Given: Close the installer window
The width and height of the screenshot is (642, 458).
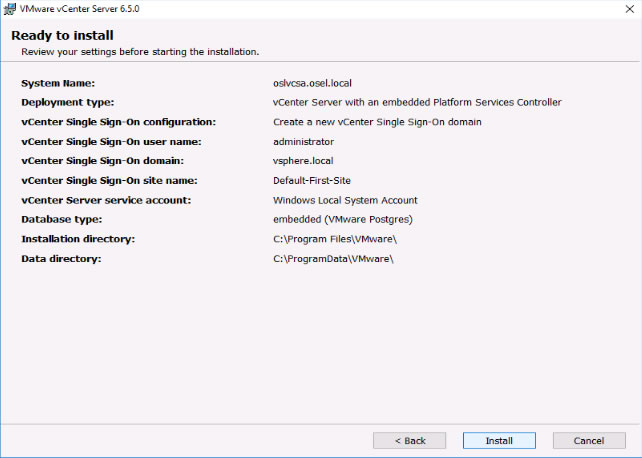Looking at the screenshot, I should click(630, 9).
